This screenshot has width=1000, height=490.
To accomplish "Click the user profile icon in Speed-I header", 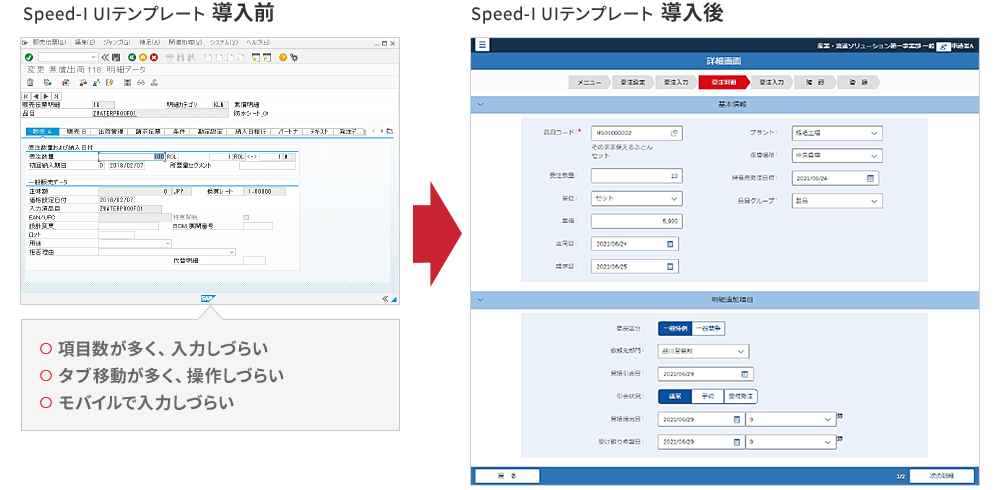I will (942, 47).
